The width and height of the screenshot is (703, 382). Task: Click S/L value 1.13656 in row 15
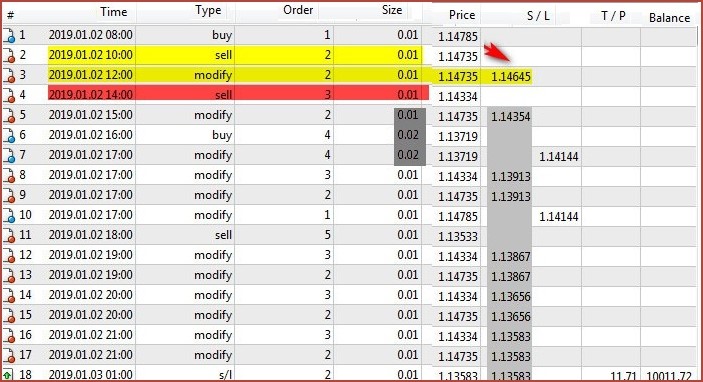tap(511, 317)
